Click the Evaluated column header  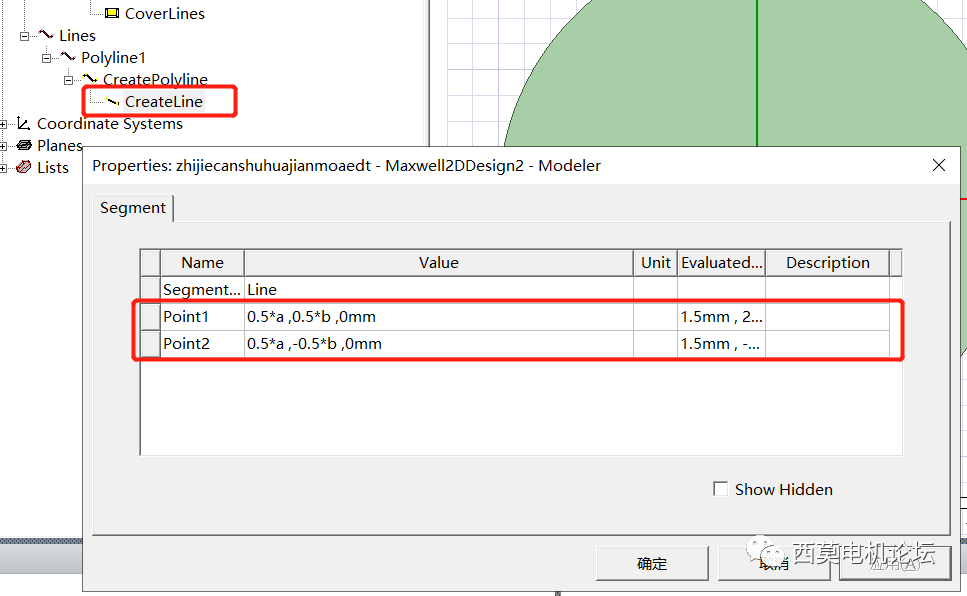point(722,263)
